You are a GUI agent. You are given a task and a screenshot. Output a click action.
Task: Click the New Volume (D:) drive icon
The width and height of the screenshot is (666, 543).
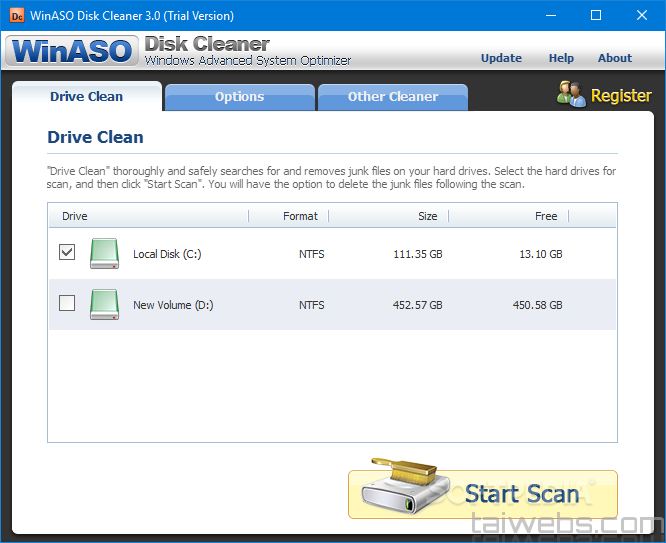(x=104, y=305)
